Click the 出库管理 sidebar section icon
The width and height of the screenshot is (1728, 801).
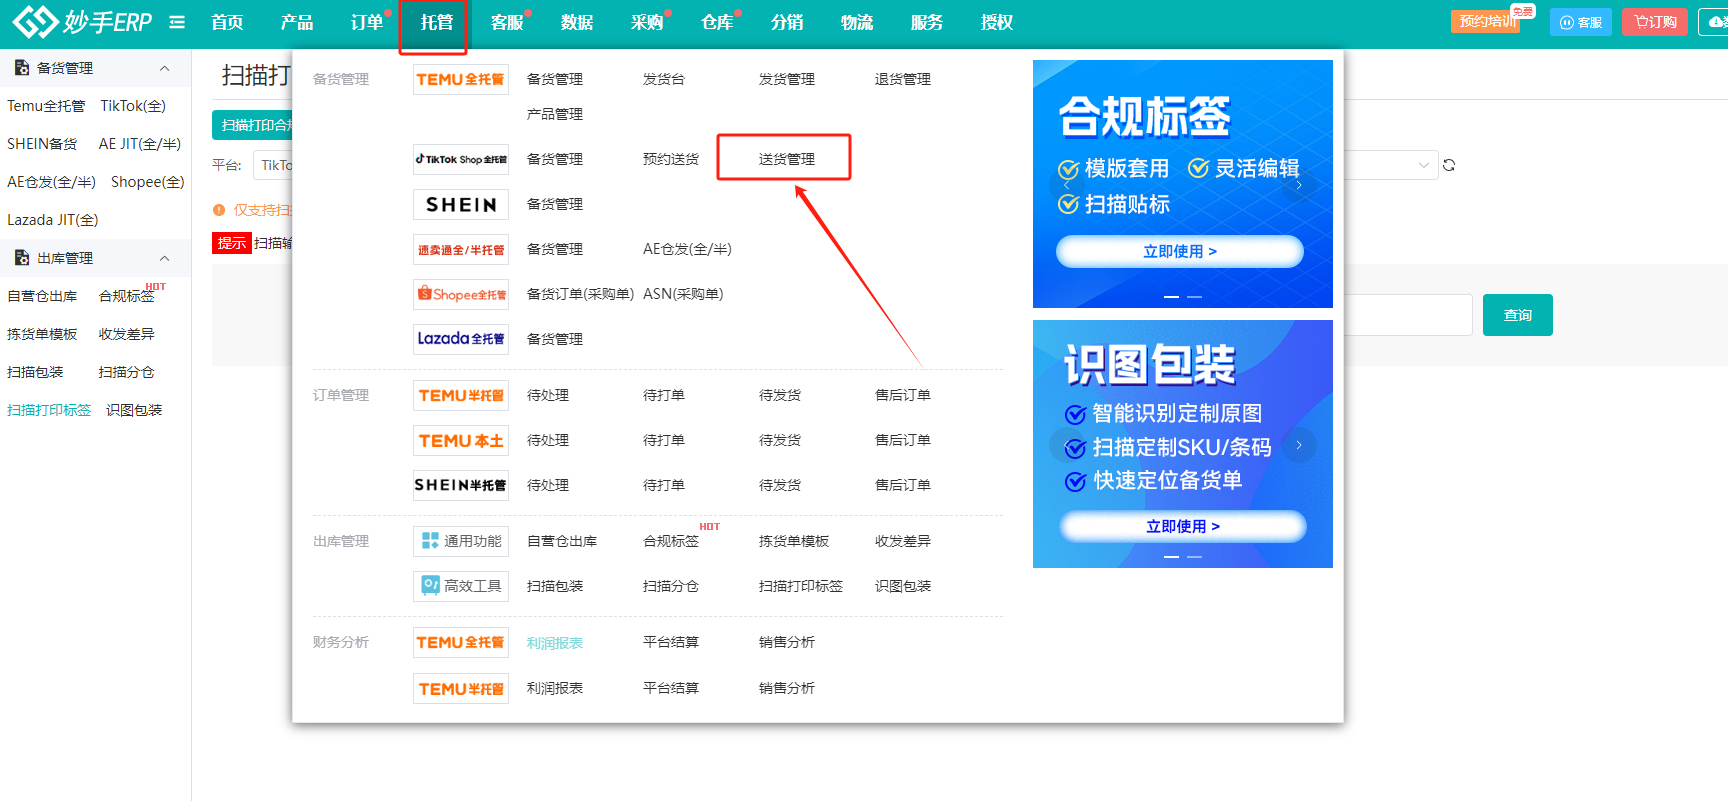pos(22,258)
